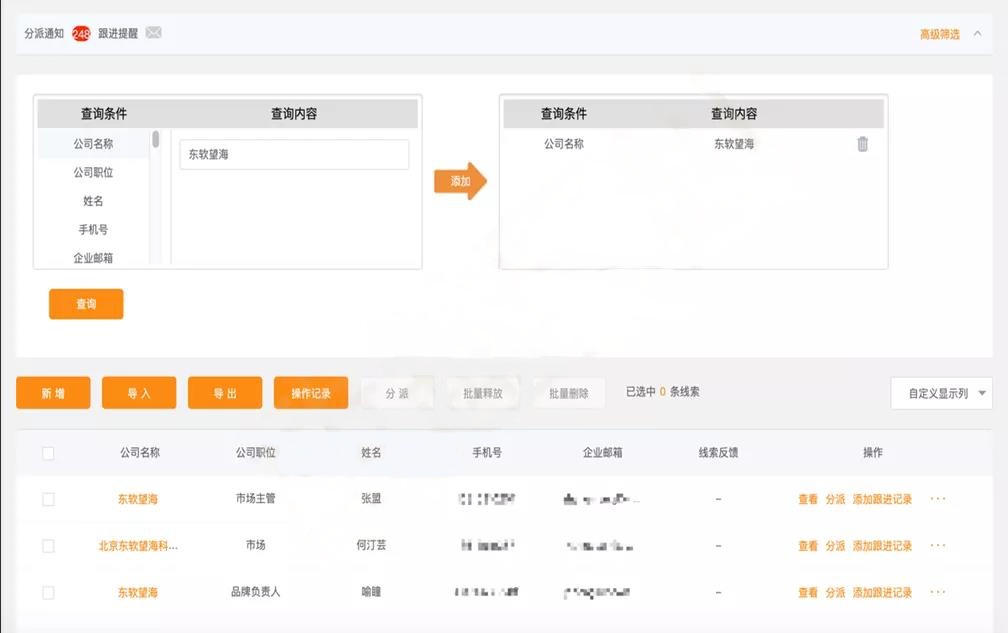
Task: Click the 查询内容 input containing 东软望海
Action: point(294,155)
